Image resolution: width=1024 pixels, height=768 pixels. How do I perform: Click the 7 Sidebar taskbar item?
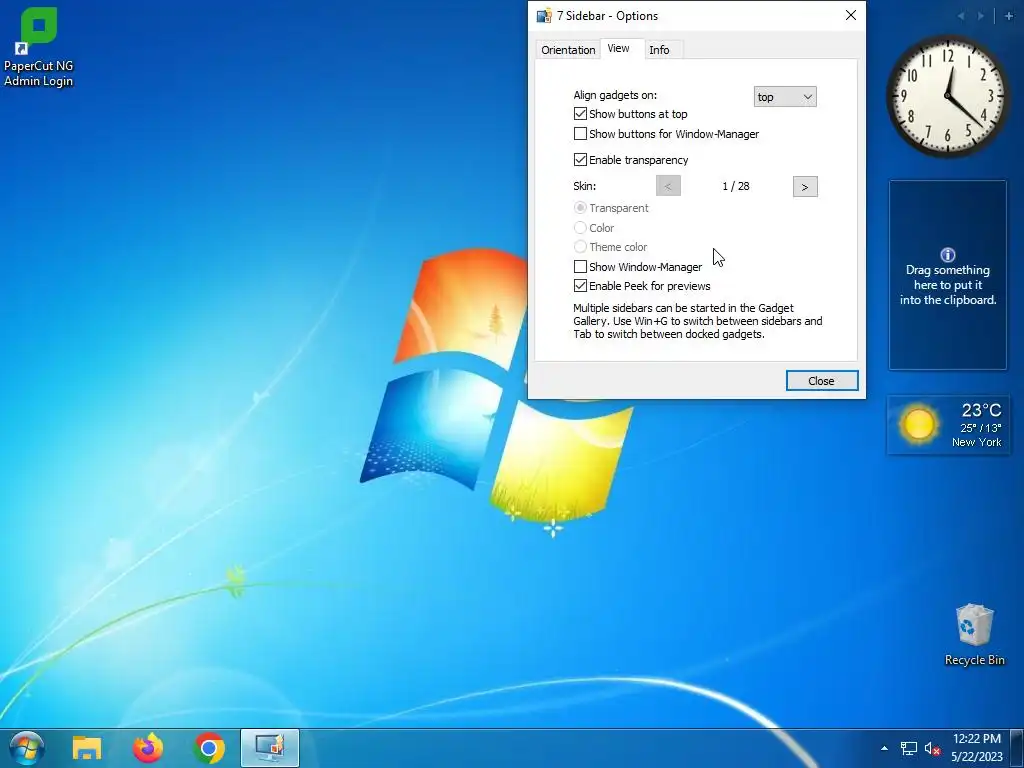[270, 748]
